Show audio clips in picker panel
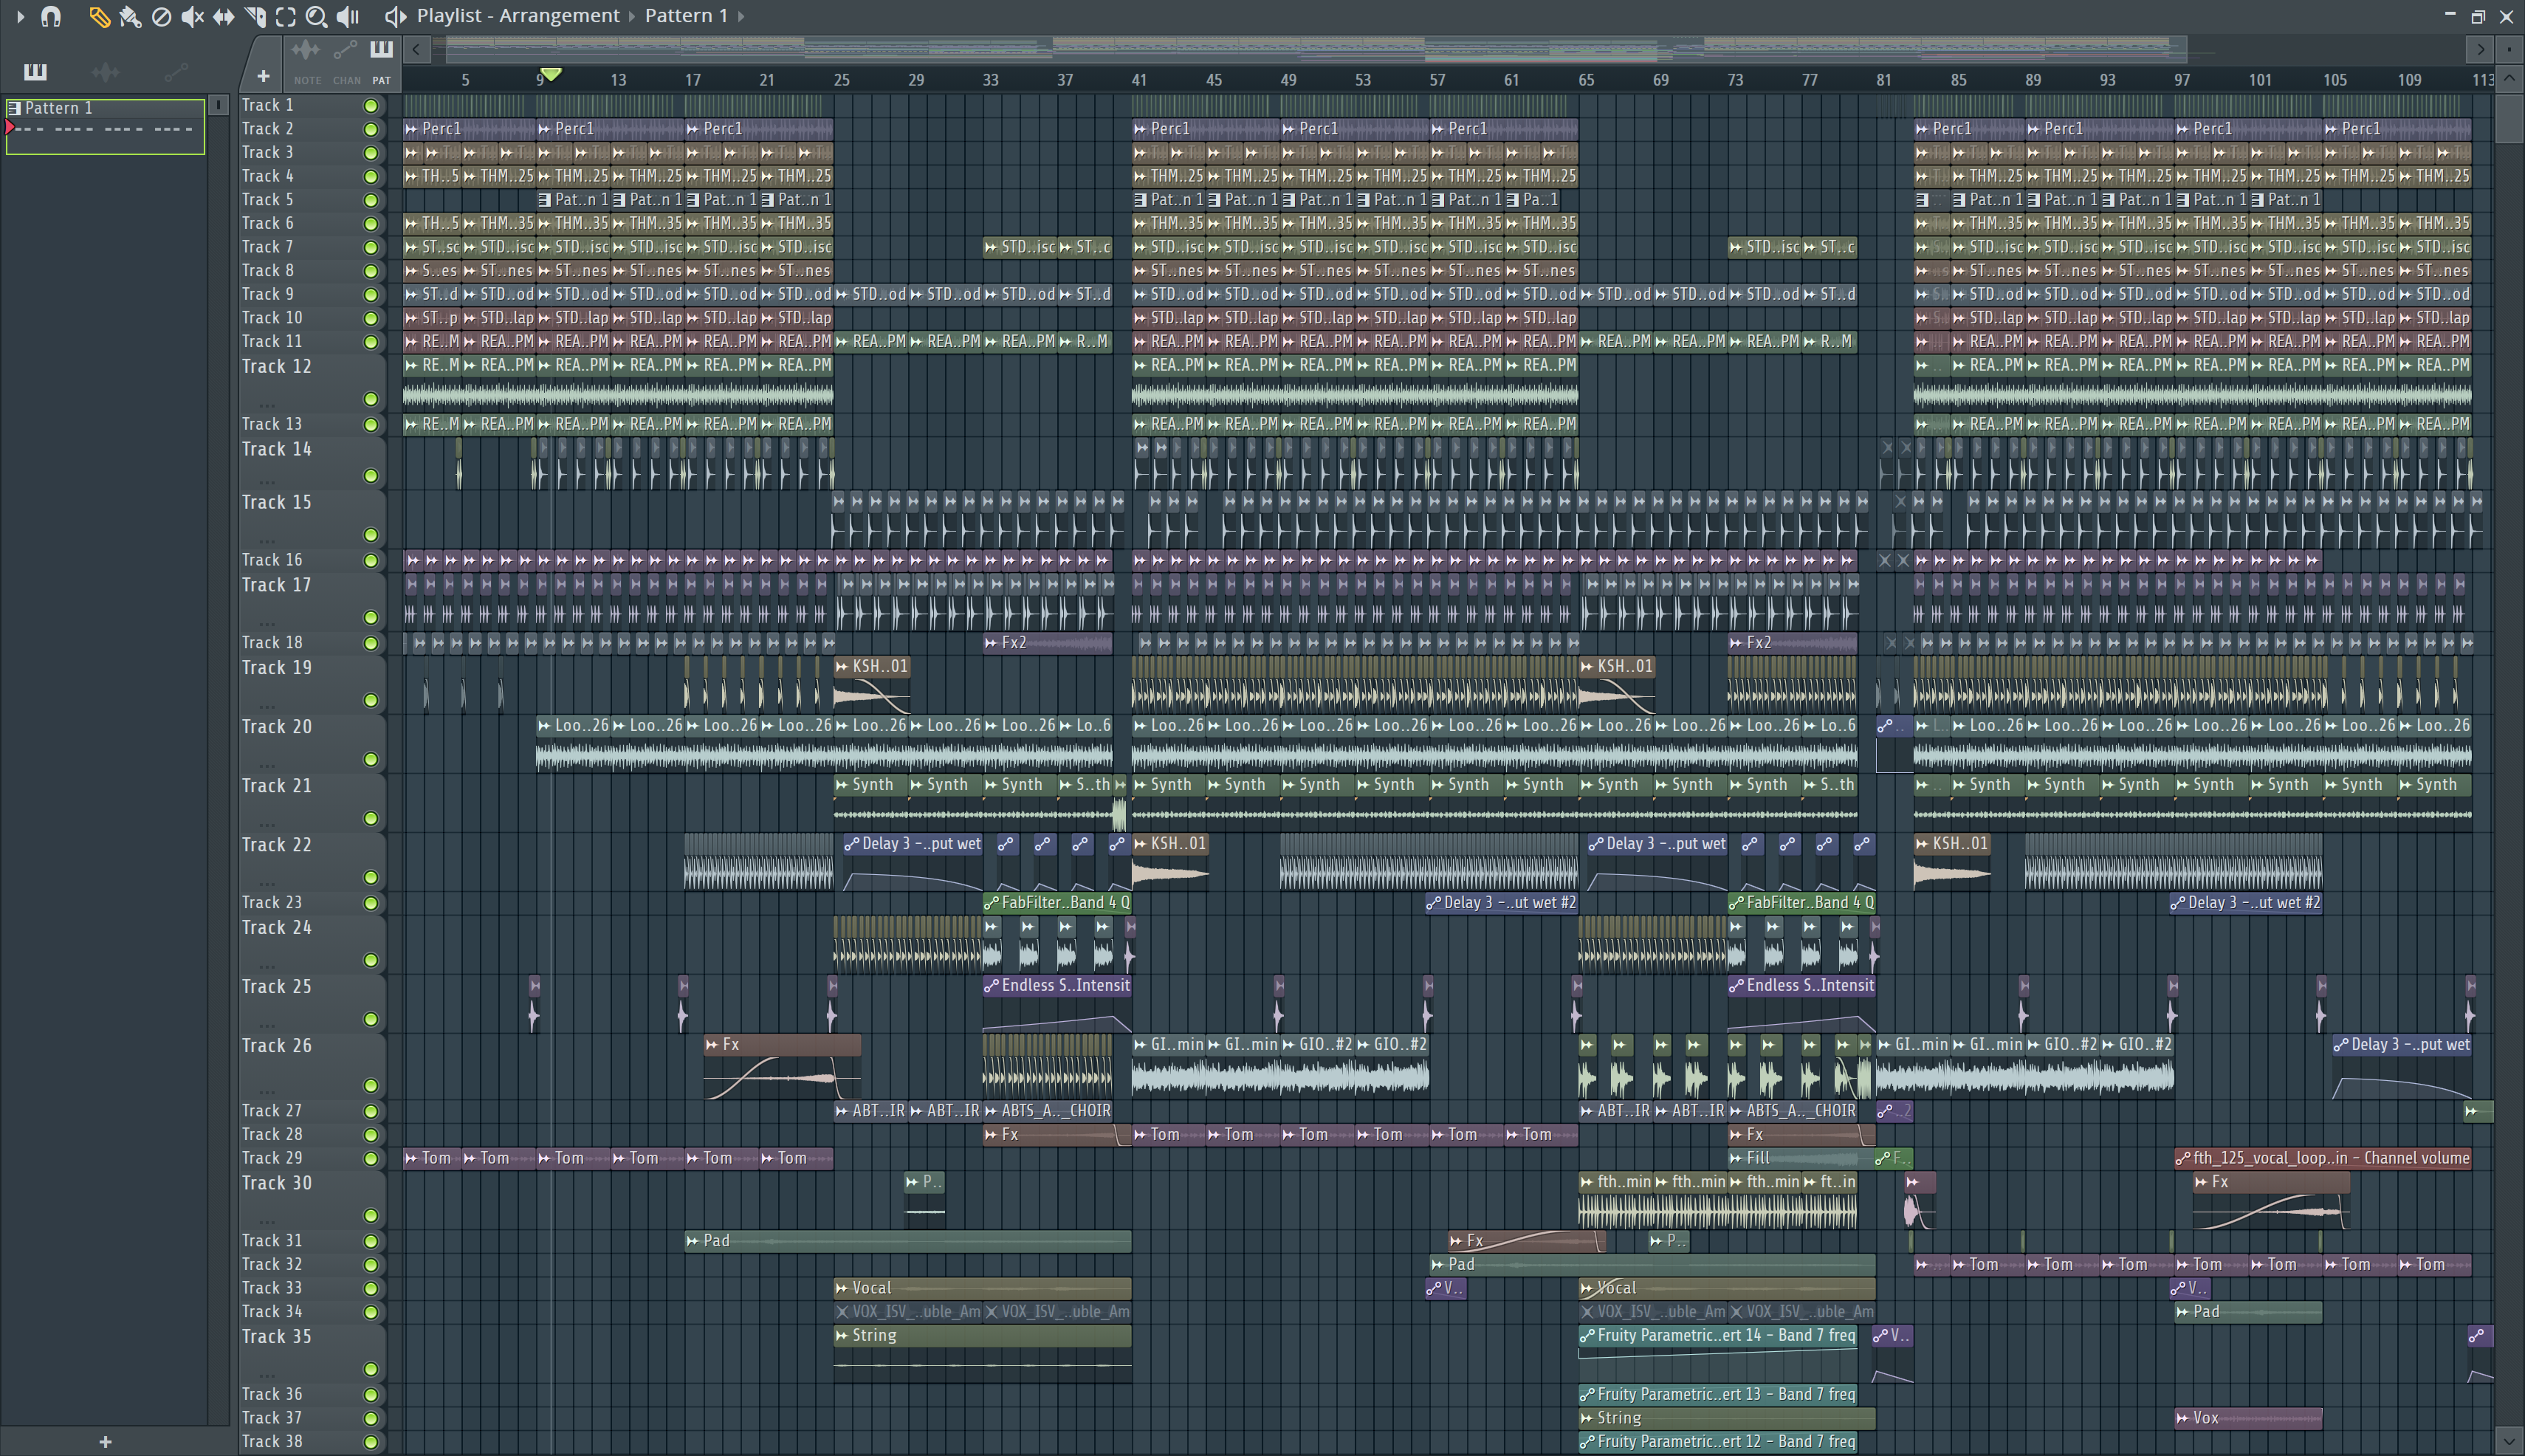This screenshot has width=2525, height=1456. tap(105, 71)
